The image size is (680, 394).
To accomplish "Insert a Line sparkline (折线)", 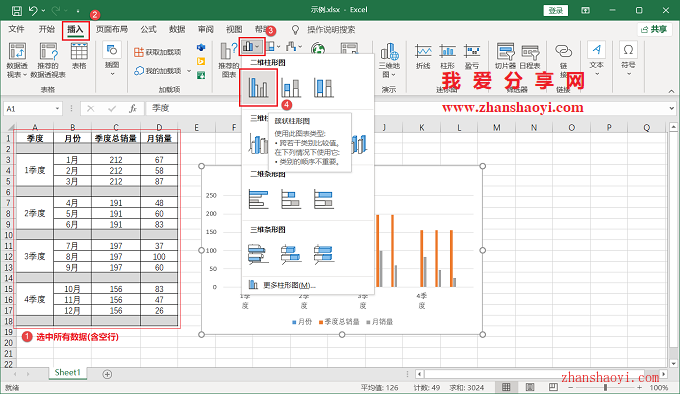I will tap(423, 56).
